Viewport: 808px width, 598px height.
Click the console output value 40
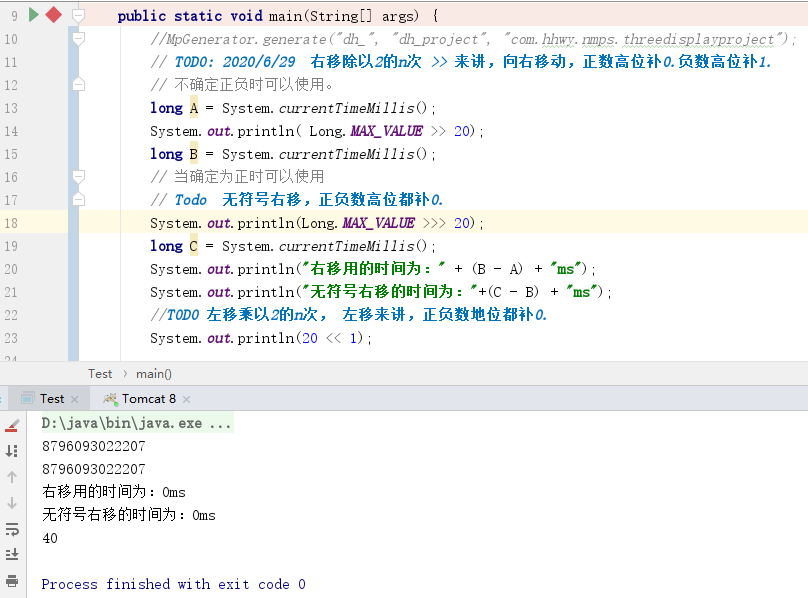[50, 538]
